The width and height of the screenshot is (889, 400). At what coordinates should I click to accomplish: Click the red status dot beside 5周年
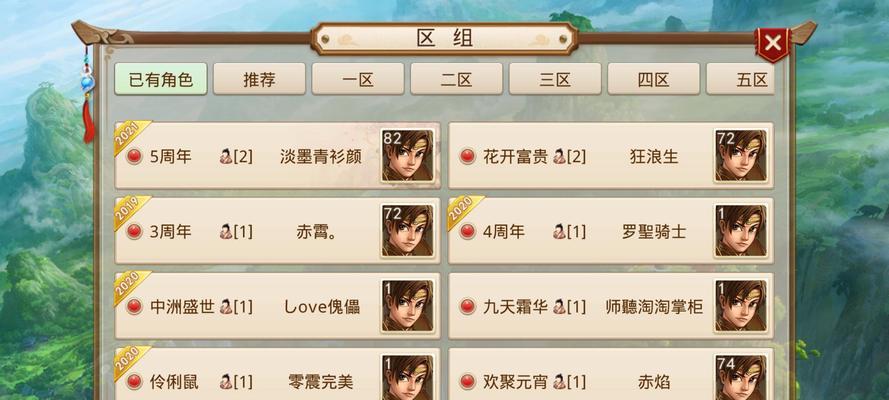[x=134, y=156]
